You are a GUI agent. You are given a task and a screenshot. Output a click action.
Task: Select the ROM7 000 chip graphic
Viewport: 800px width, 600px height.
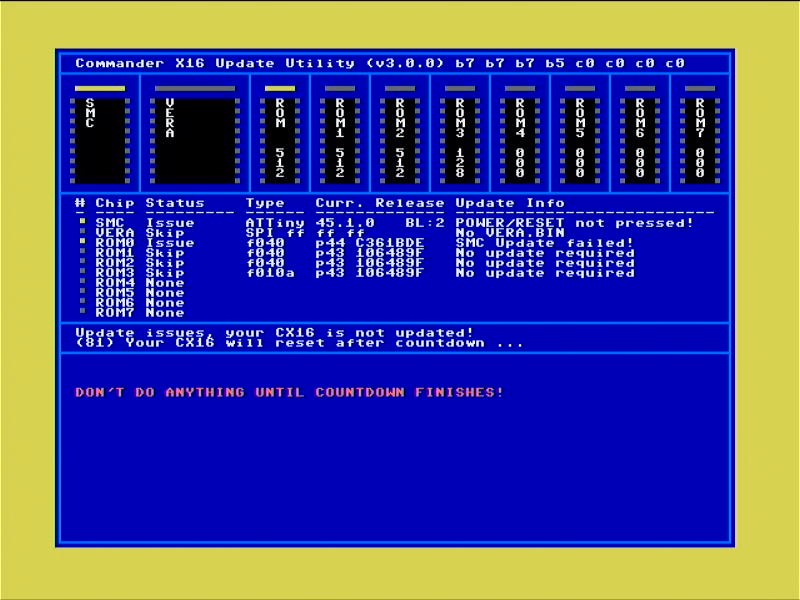click(700, 140)
